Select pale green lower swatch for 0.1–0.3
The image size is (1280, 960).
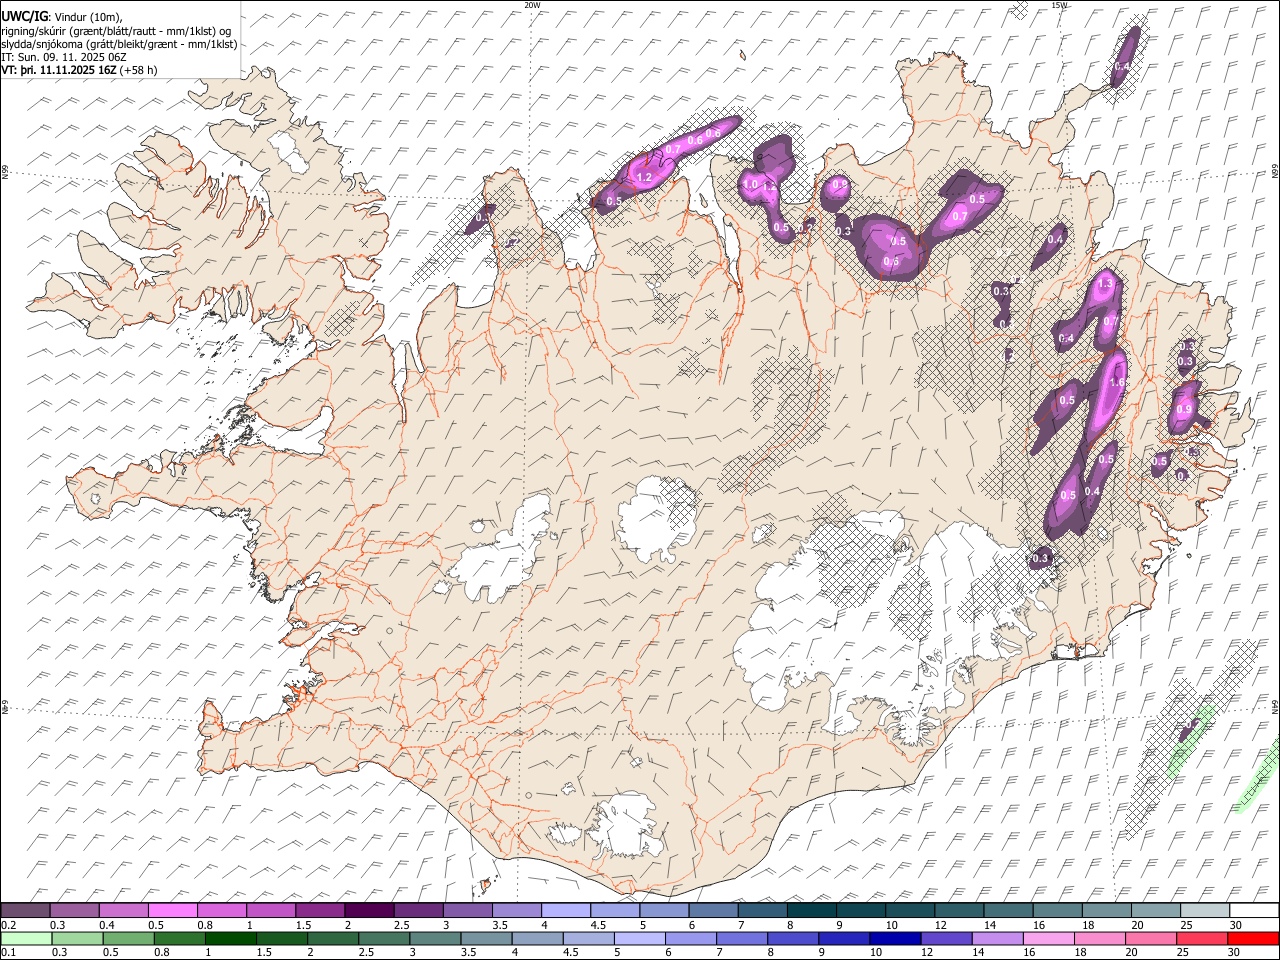[x=27, y=938]
